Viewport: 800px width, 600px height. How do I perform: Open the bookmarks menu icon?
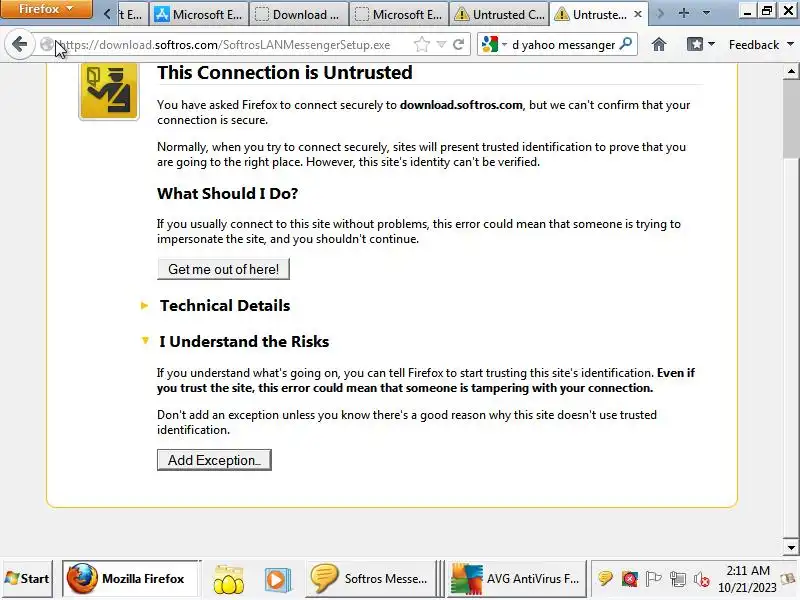click(701, 45)
